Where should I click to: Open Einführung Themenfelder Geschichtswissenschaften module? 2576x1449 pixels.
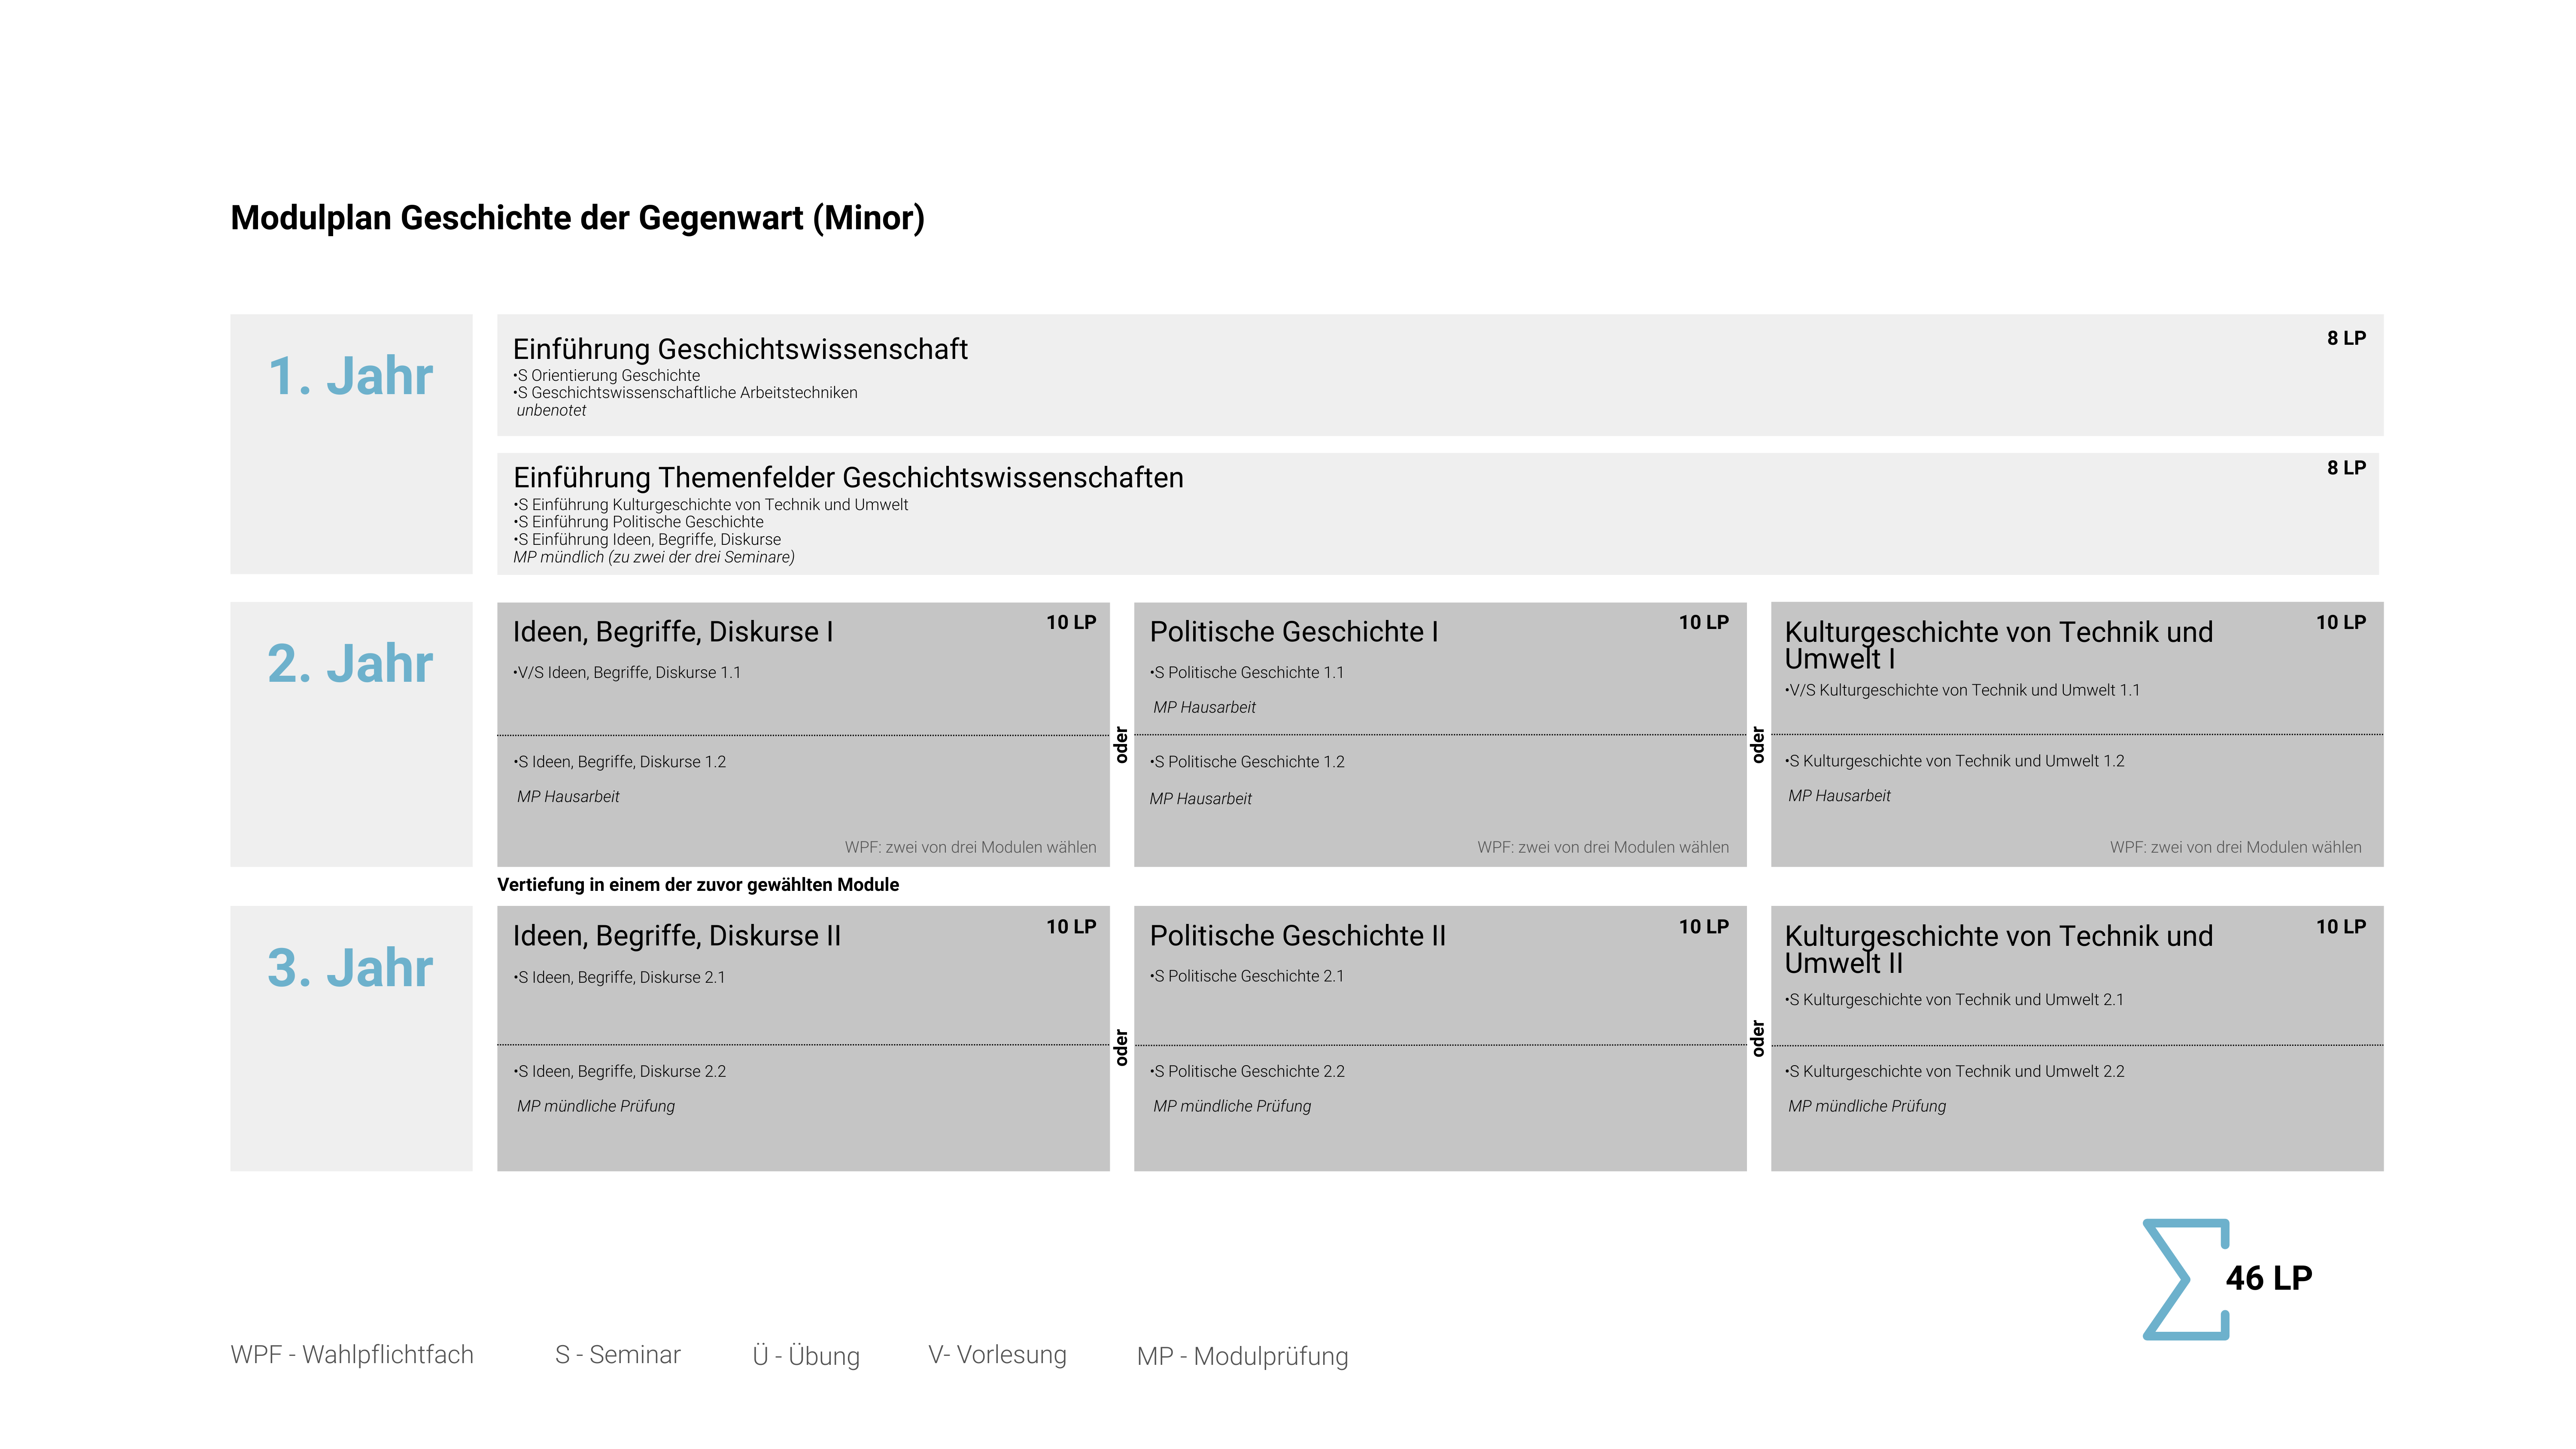[x=1438, y=514]
